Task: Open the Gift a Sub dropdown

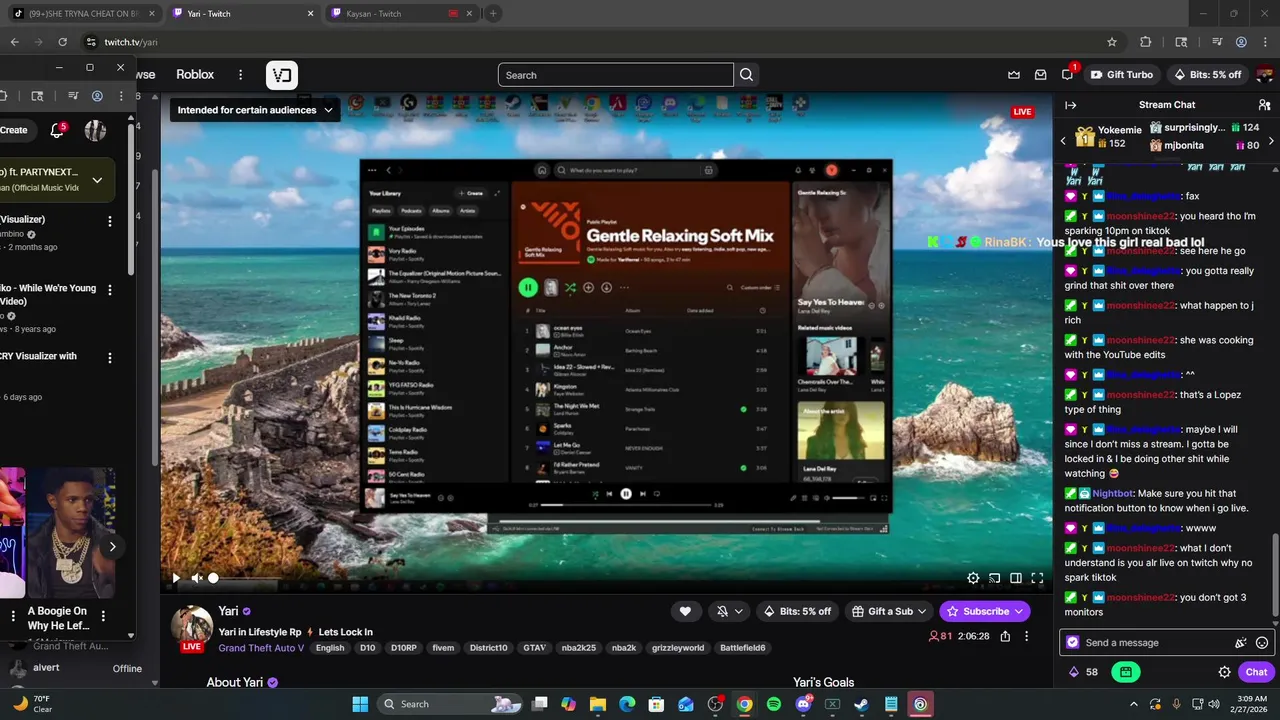Action: click(889, 611)
